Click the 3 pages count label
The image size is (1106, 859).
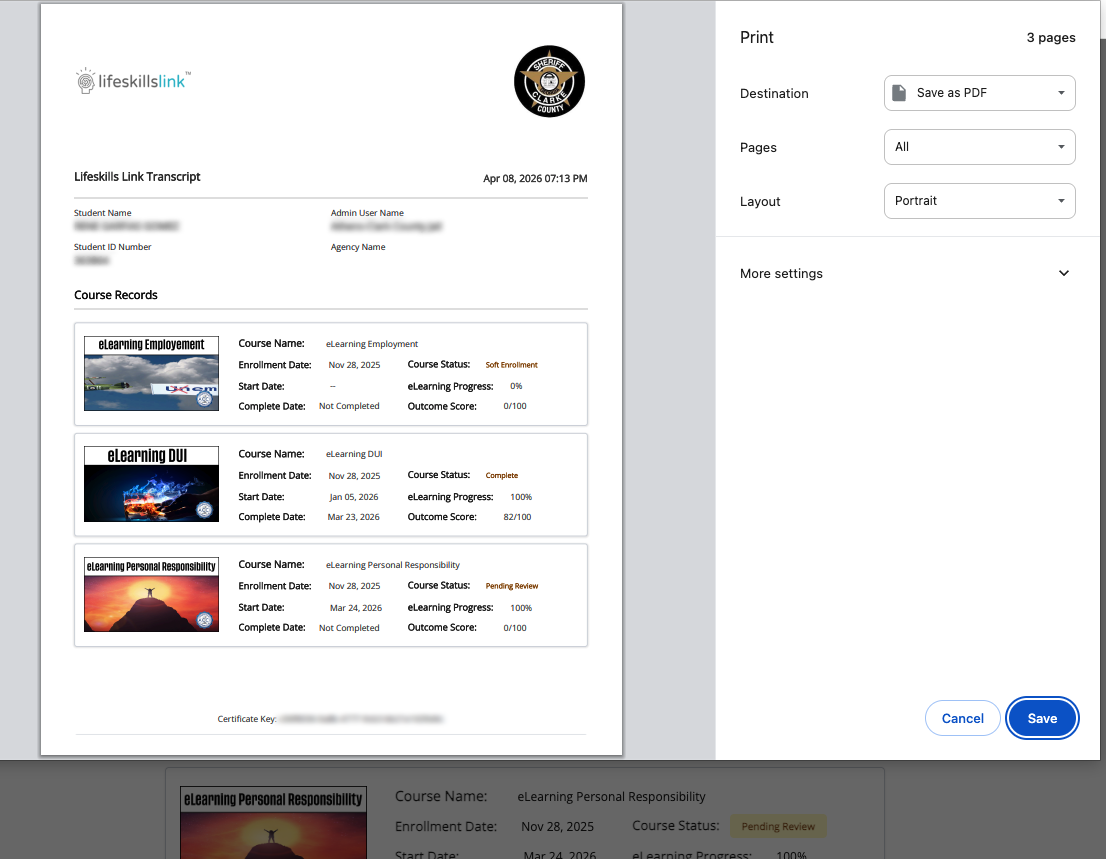(x=1050, y=38)
